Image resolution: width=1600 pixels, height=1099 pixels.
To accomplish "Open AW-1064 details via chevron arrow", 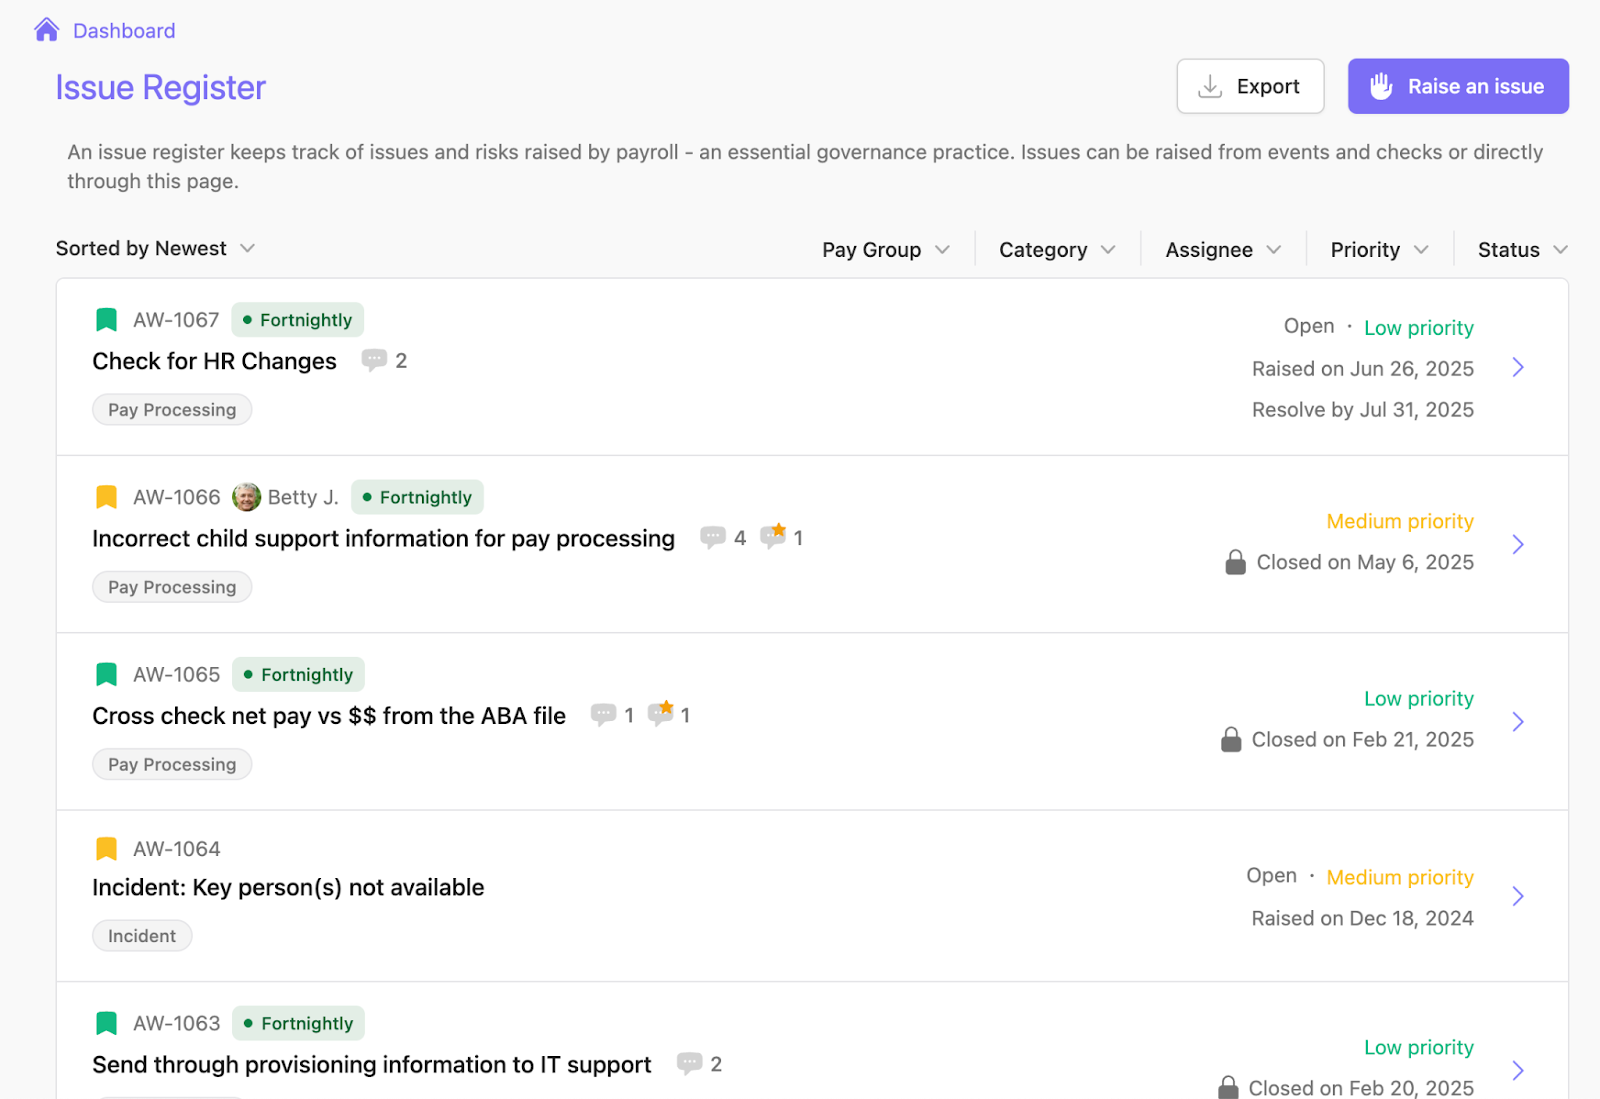I will (x=1518, y=896).
